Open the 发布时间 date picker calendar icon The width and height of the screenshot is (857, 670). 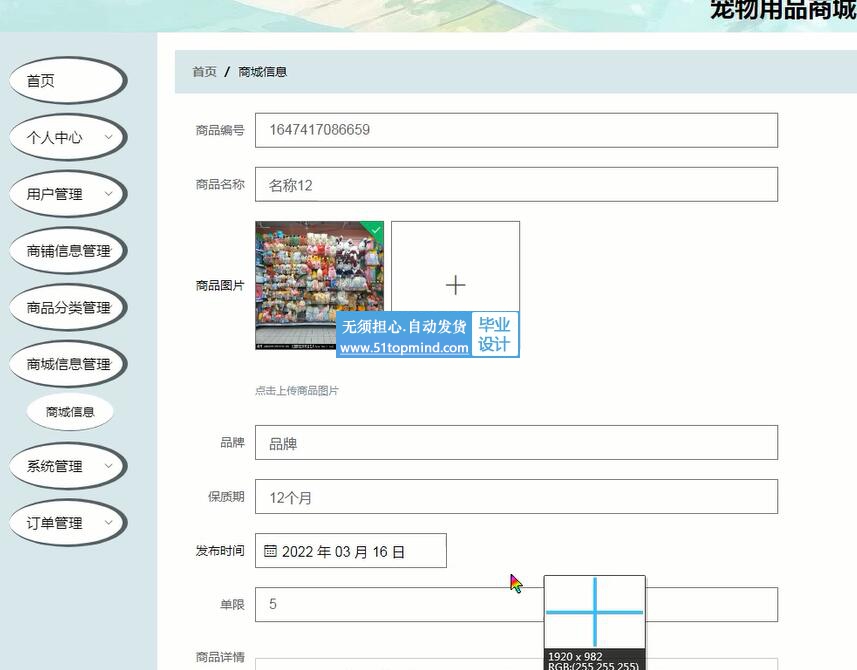coord(270,551)
